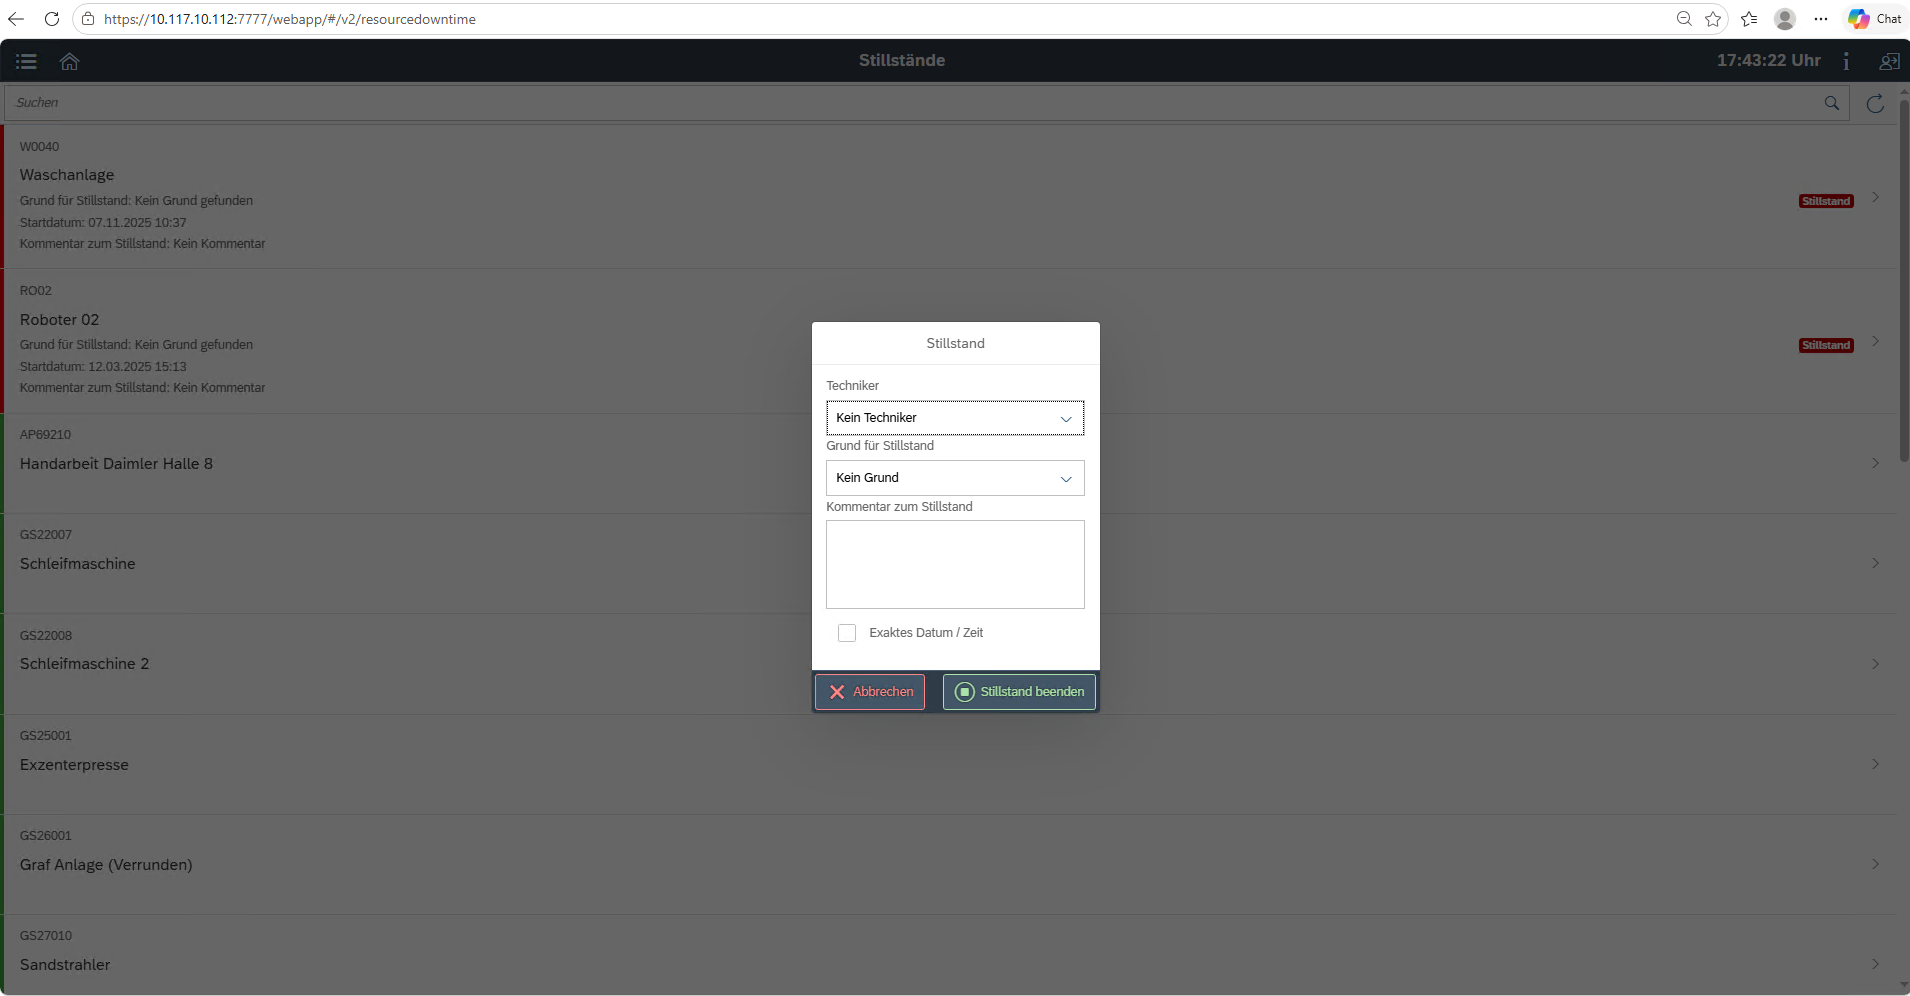Click Abbrechen button
This screenshot has width=1910, height=996.
pos(870,692)
